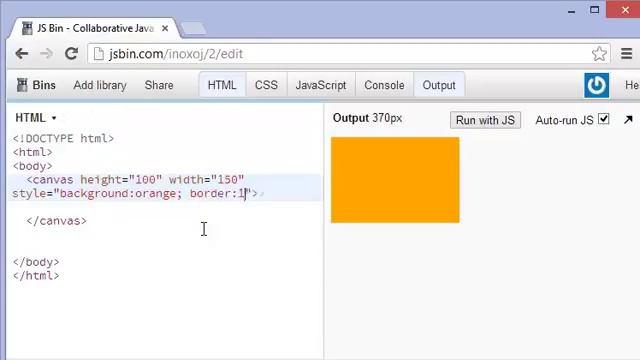Open the Add library menu
Viewport: 640px width, 360px height.
point(100,85)
